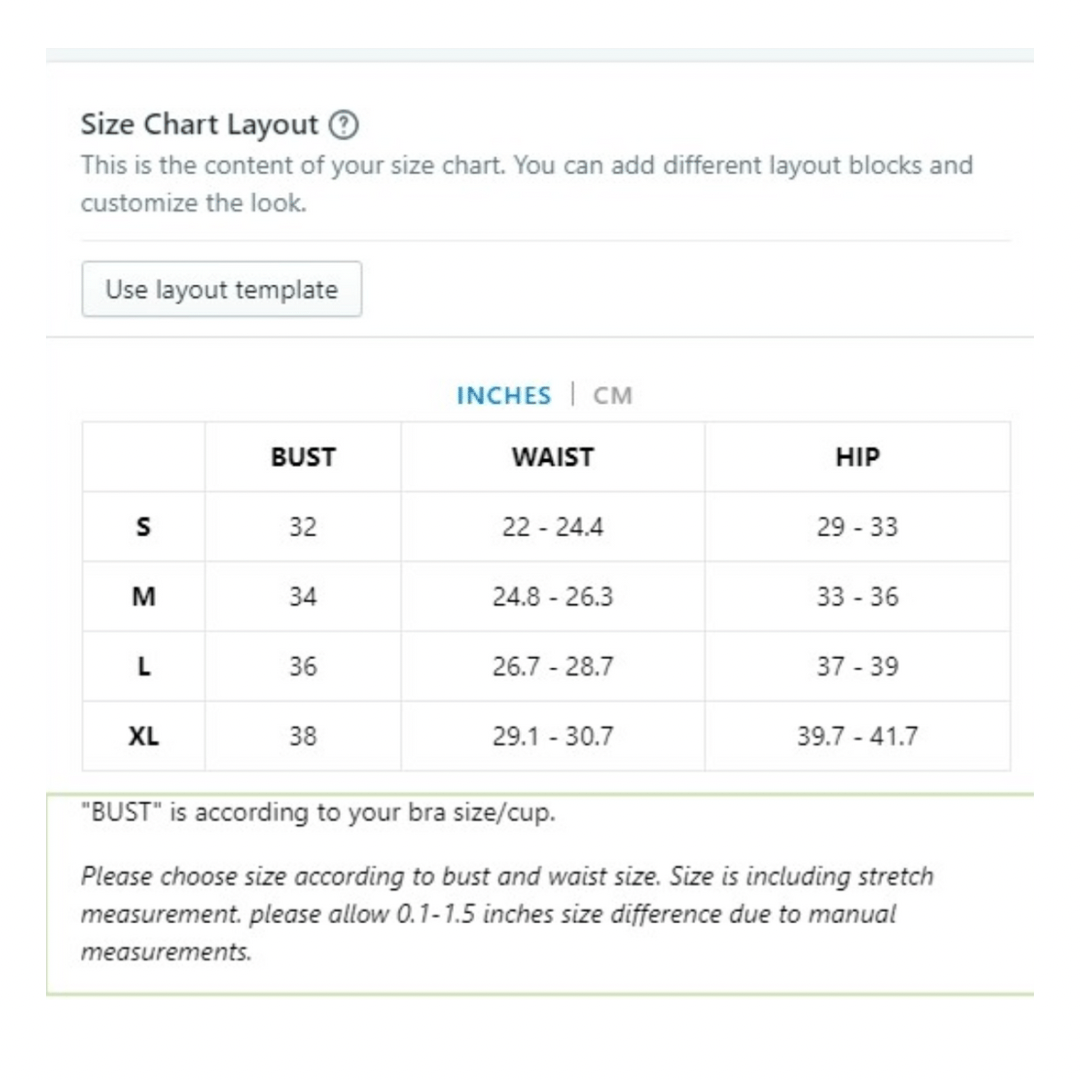
Task: Switch size chart units to CM
Action: click(x=613, y=396)
